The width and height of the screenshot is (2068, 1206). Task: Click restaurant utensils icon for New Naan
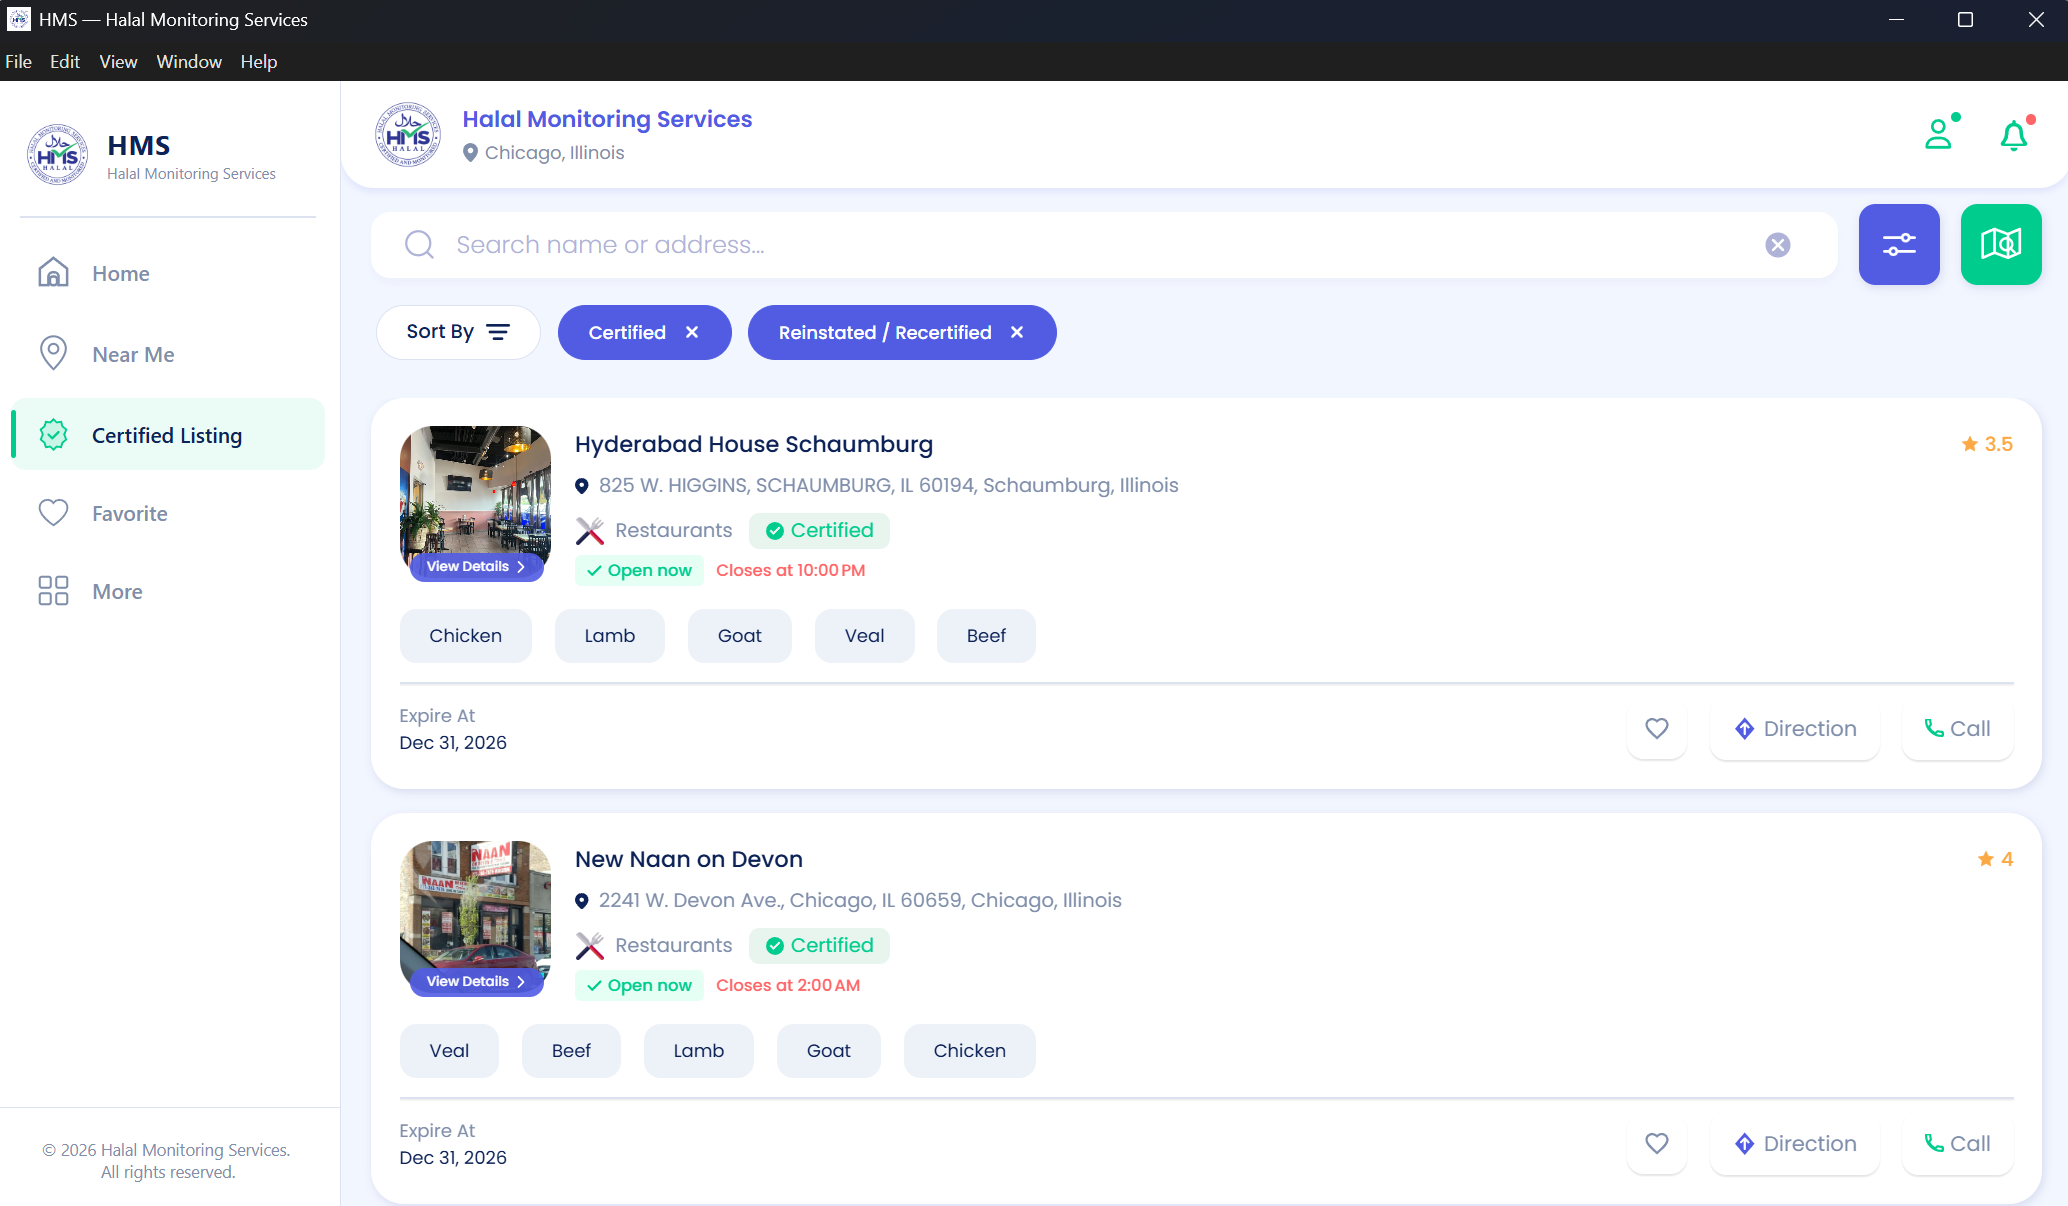[590, 946]
